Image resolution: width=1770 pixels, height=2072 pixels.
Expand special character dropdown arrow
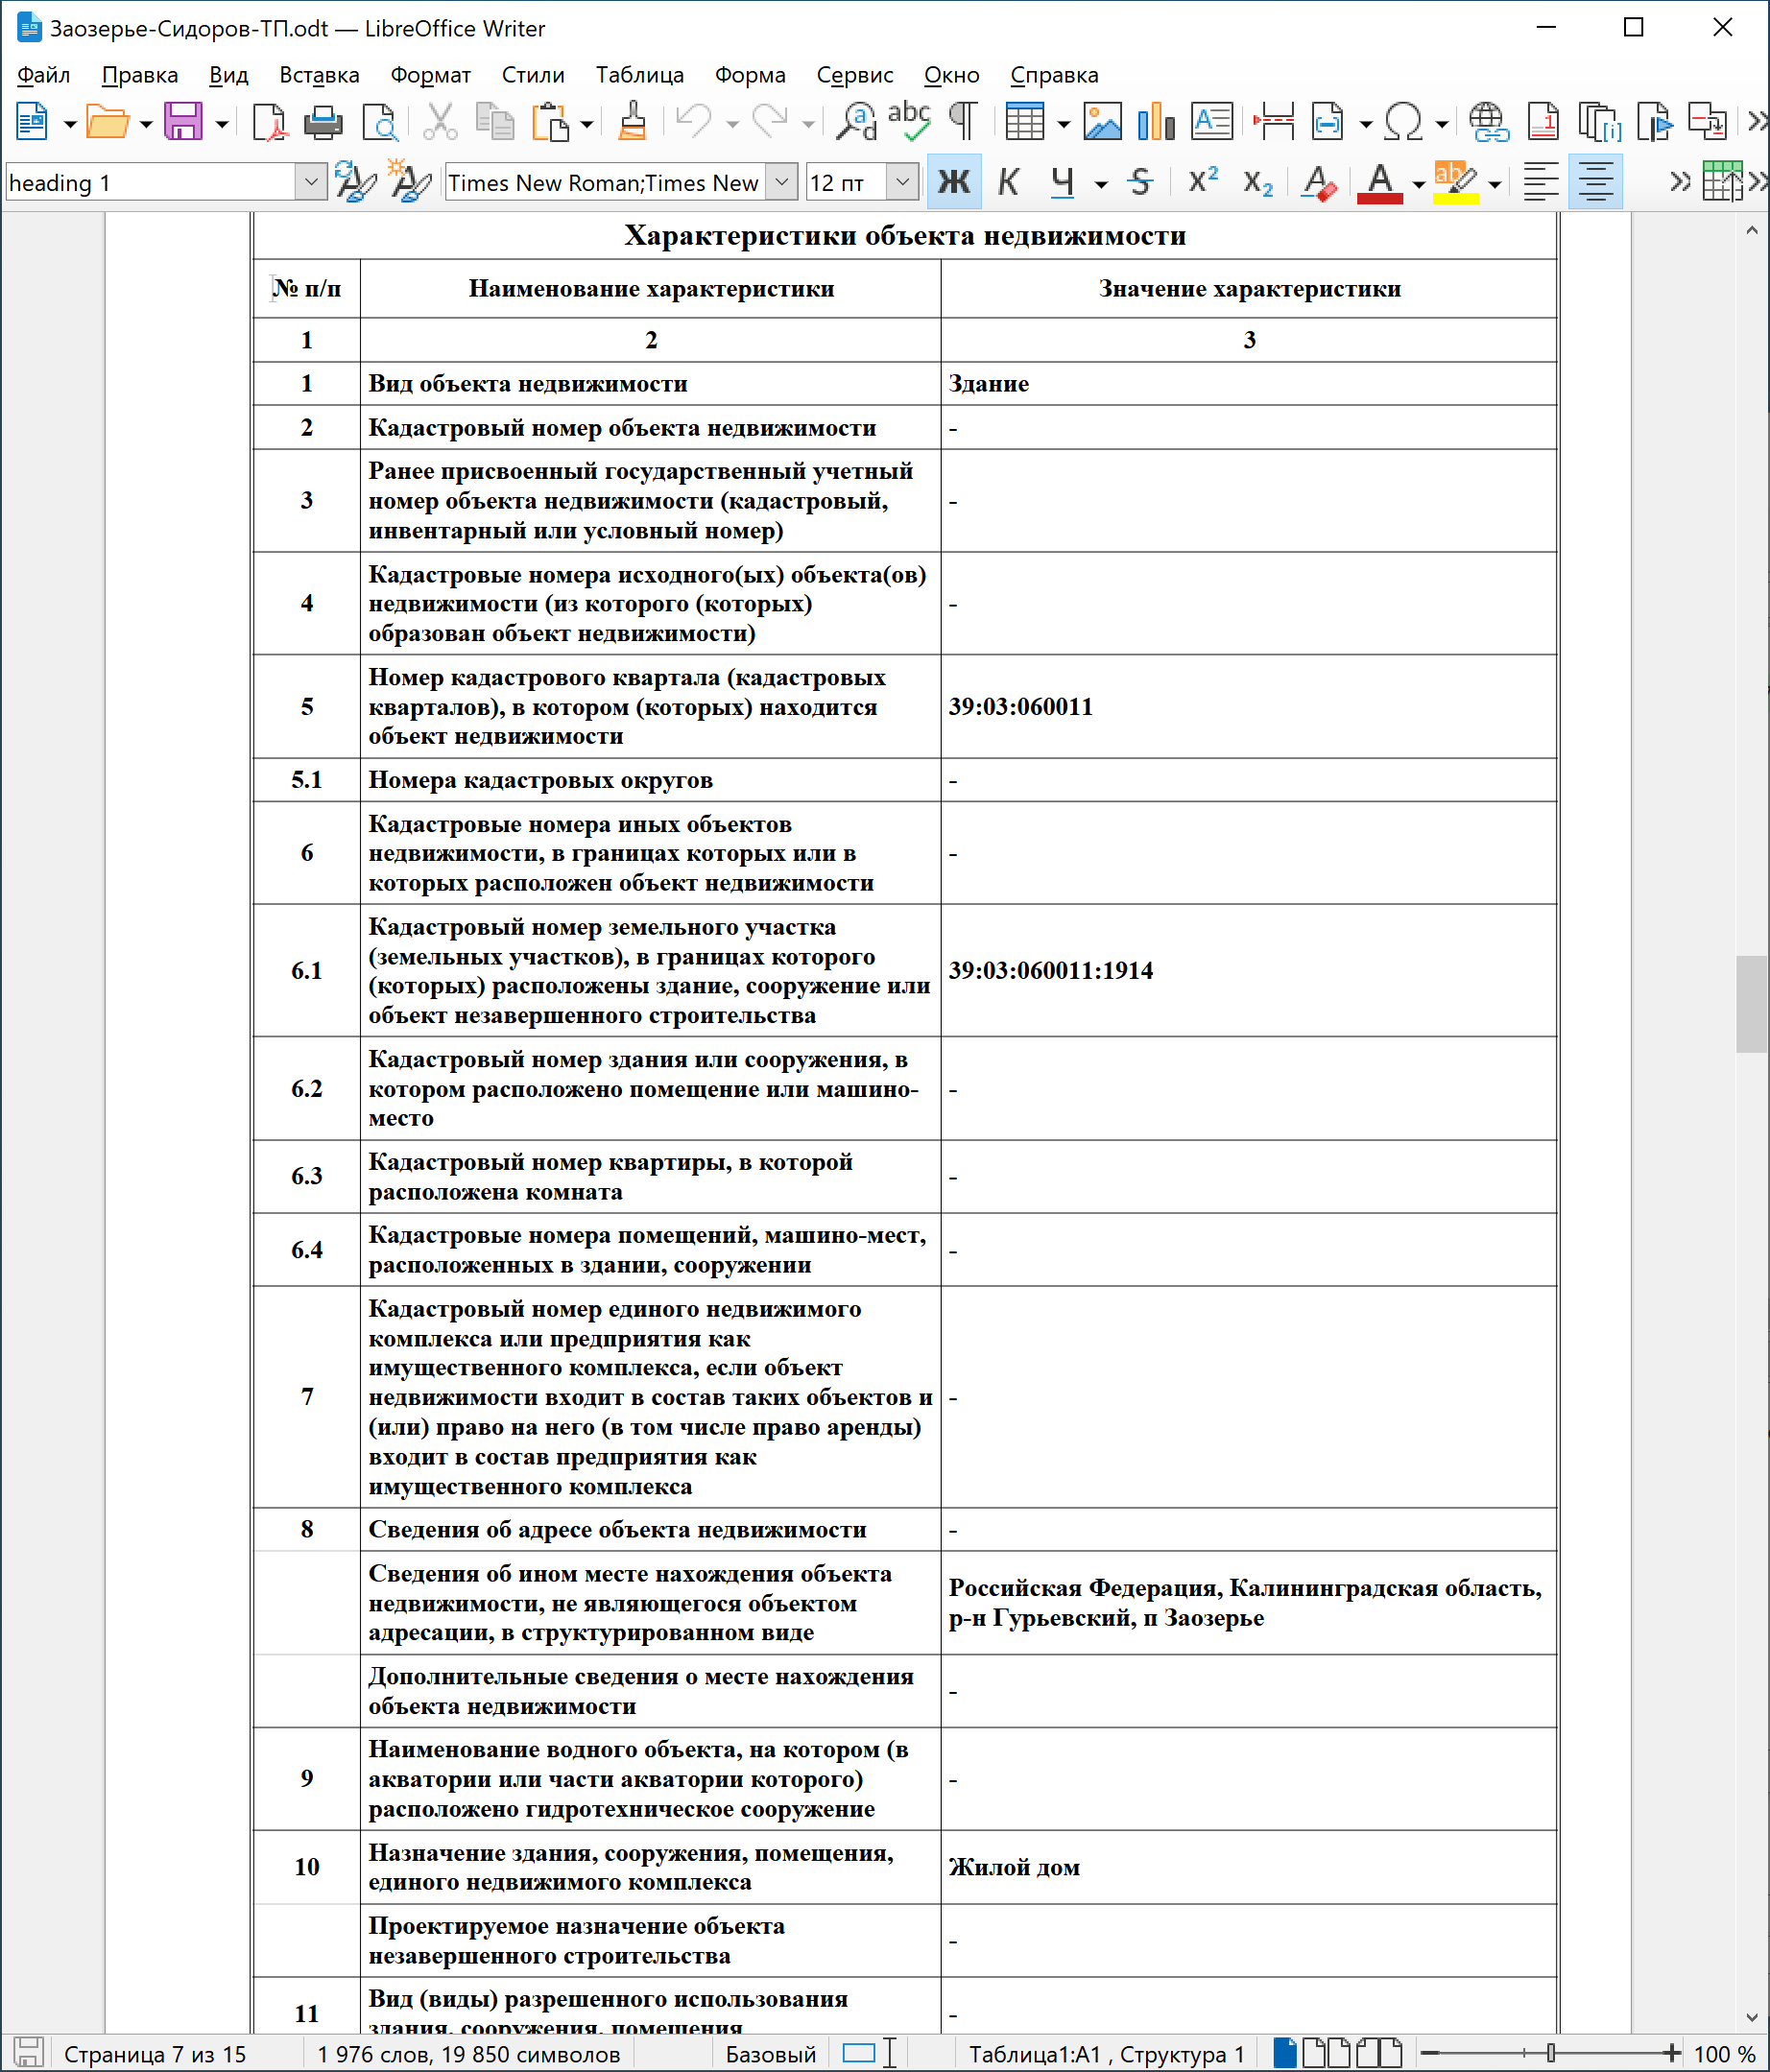pyautogui.click(x=1442, y=124)
